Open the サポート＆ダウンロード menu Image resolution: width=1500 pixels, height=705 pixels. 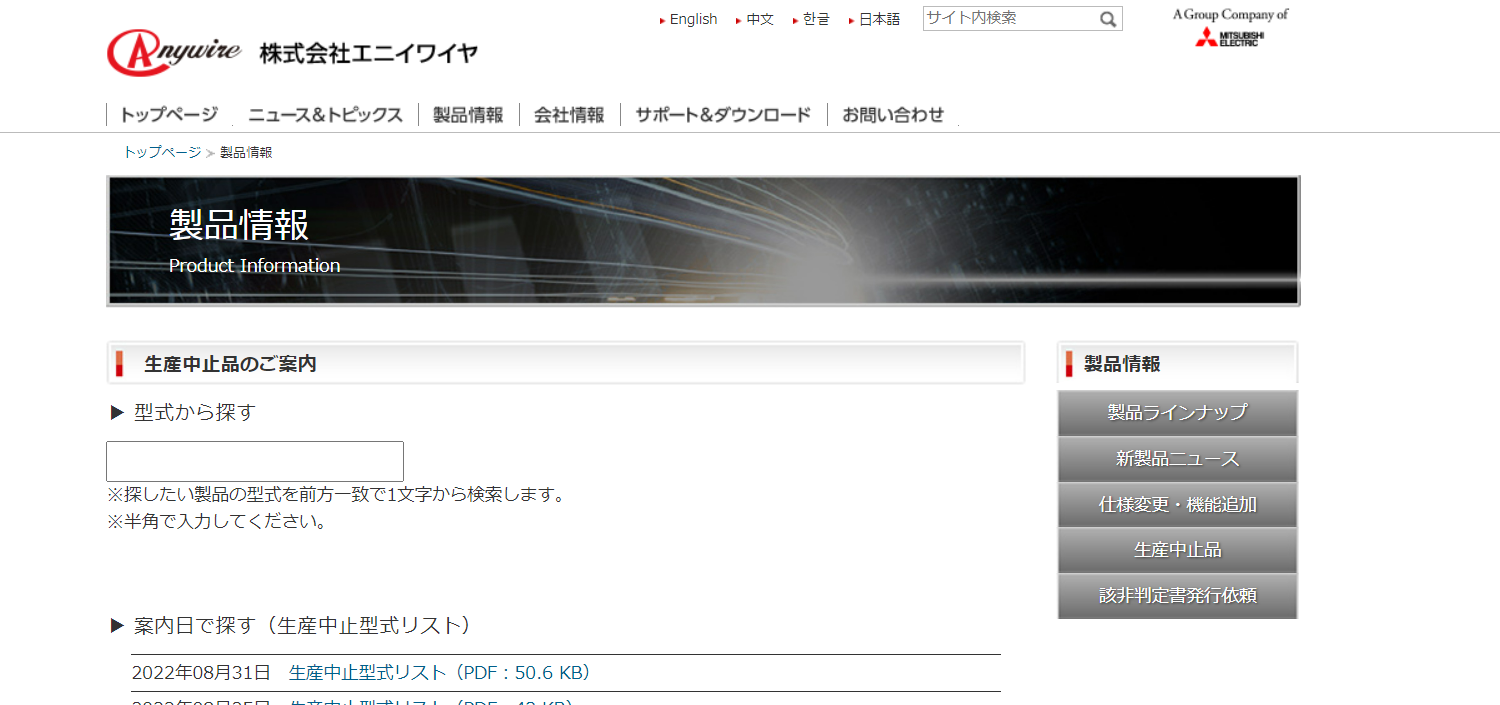coord(723,114)
